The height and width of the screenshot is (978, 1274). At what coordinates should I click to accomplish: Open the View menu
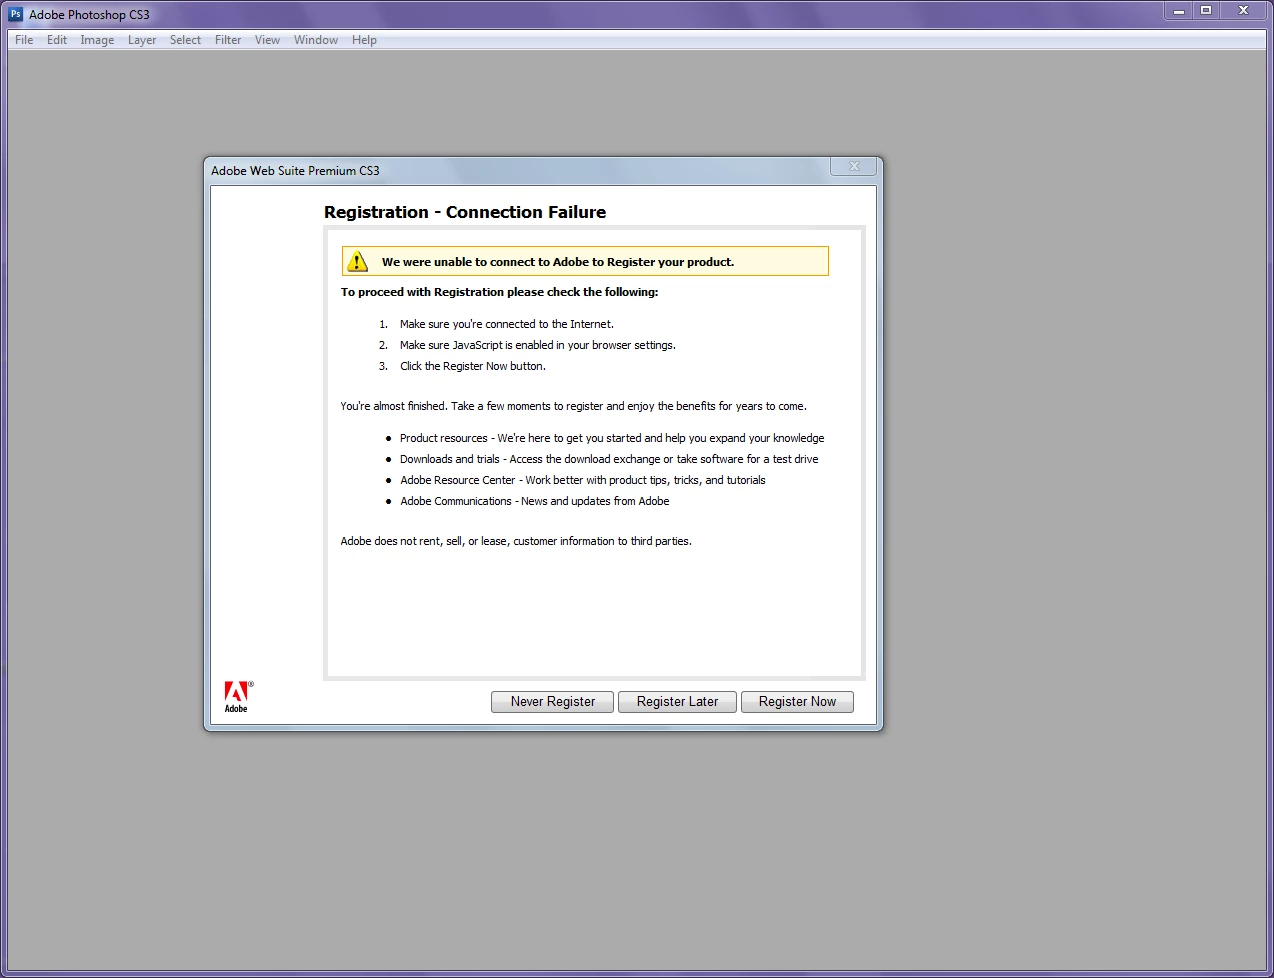(x=267, y=40)
